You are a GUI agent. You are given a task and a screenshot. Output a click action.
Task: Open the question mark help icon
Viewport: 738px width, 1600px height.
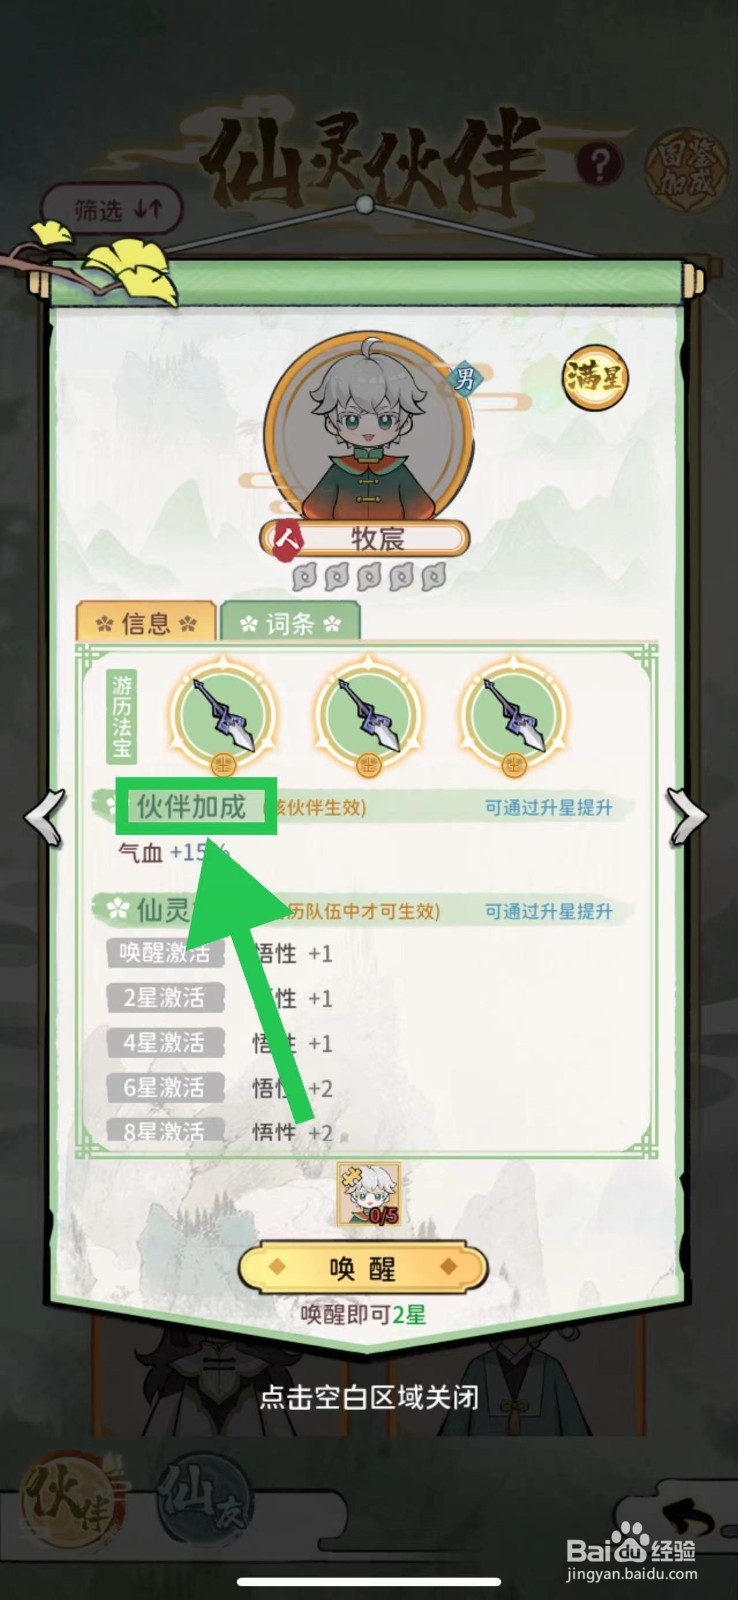tap(599, 164)
